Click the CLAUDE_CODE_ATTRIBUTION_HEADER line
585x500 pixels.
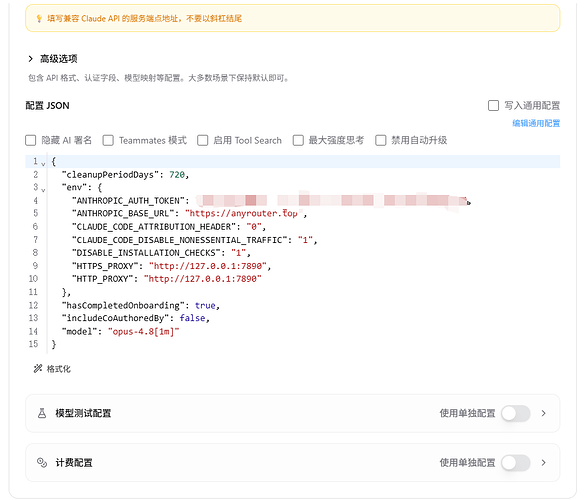(169, 227)
